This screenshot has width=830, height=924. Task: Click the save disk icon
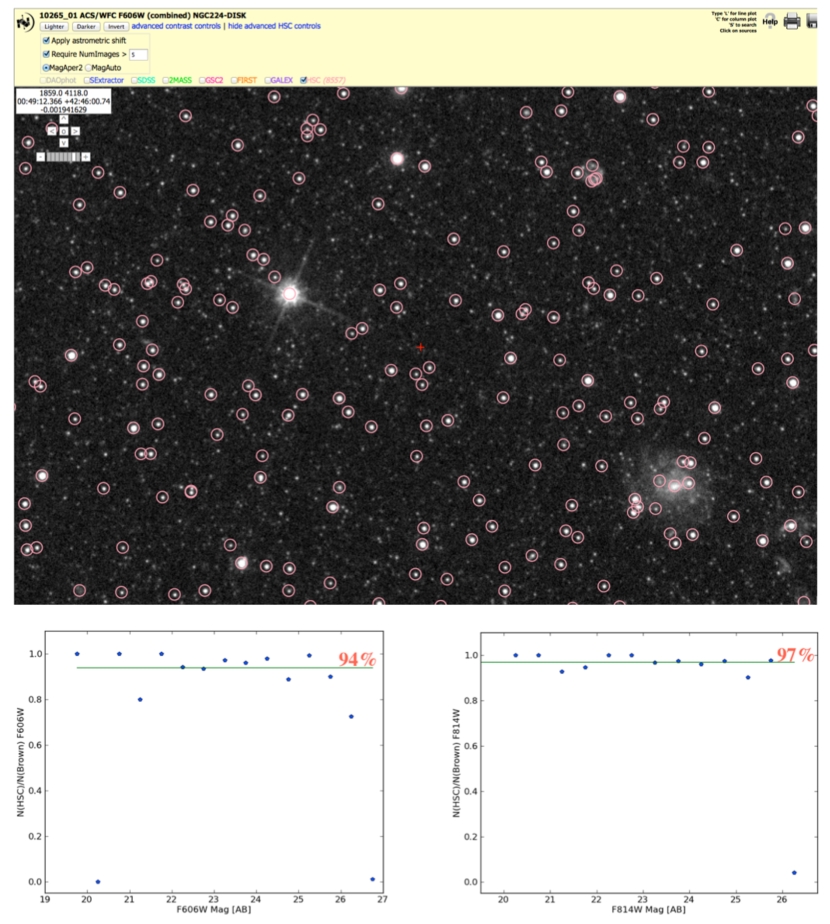coord(812,20)
